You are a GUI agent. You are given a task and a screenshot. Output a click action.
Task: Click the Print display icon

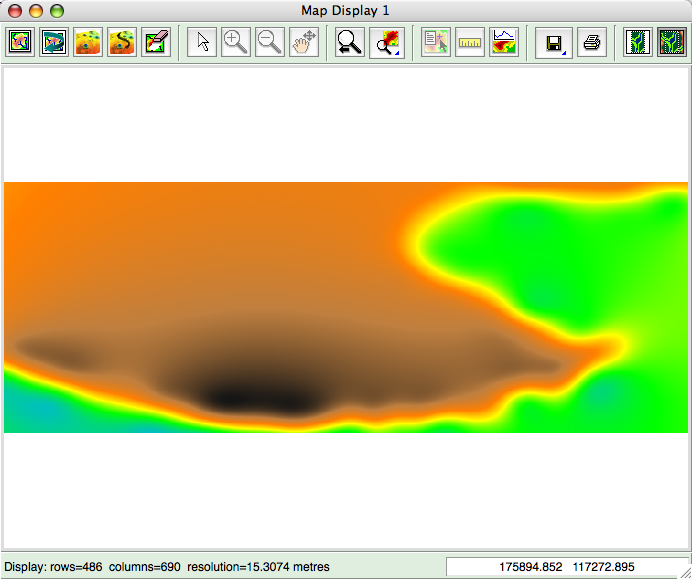click(x=591, y=42)
